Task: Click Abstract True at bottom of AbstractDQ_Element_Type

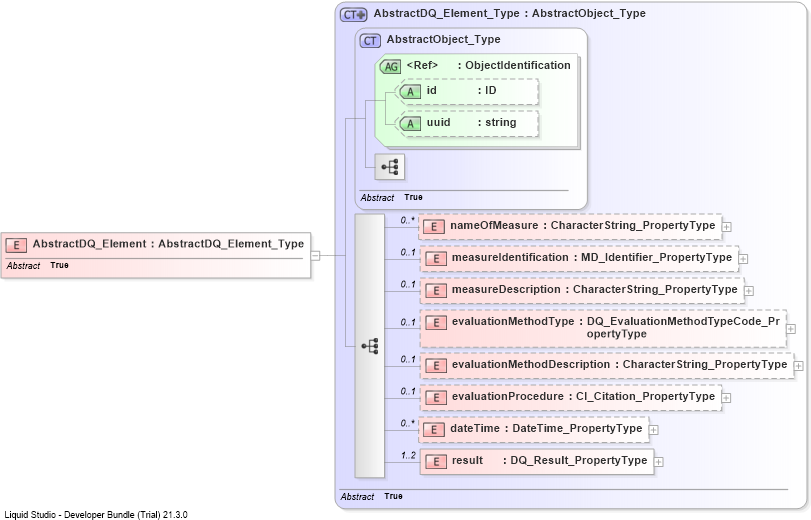Action: click(x=371, y=496)
